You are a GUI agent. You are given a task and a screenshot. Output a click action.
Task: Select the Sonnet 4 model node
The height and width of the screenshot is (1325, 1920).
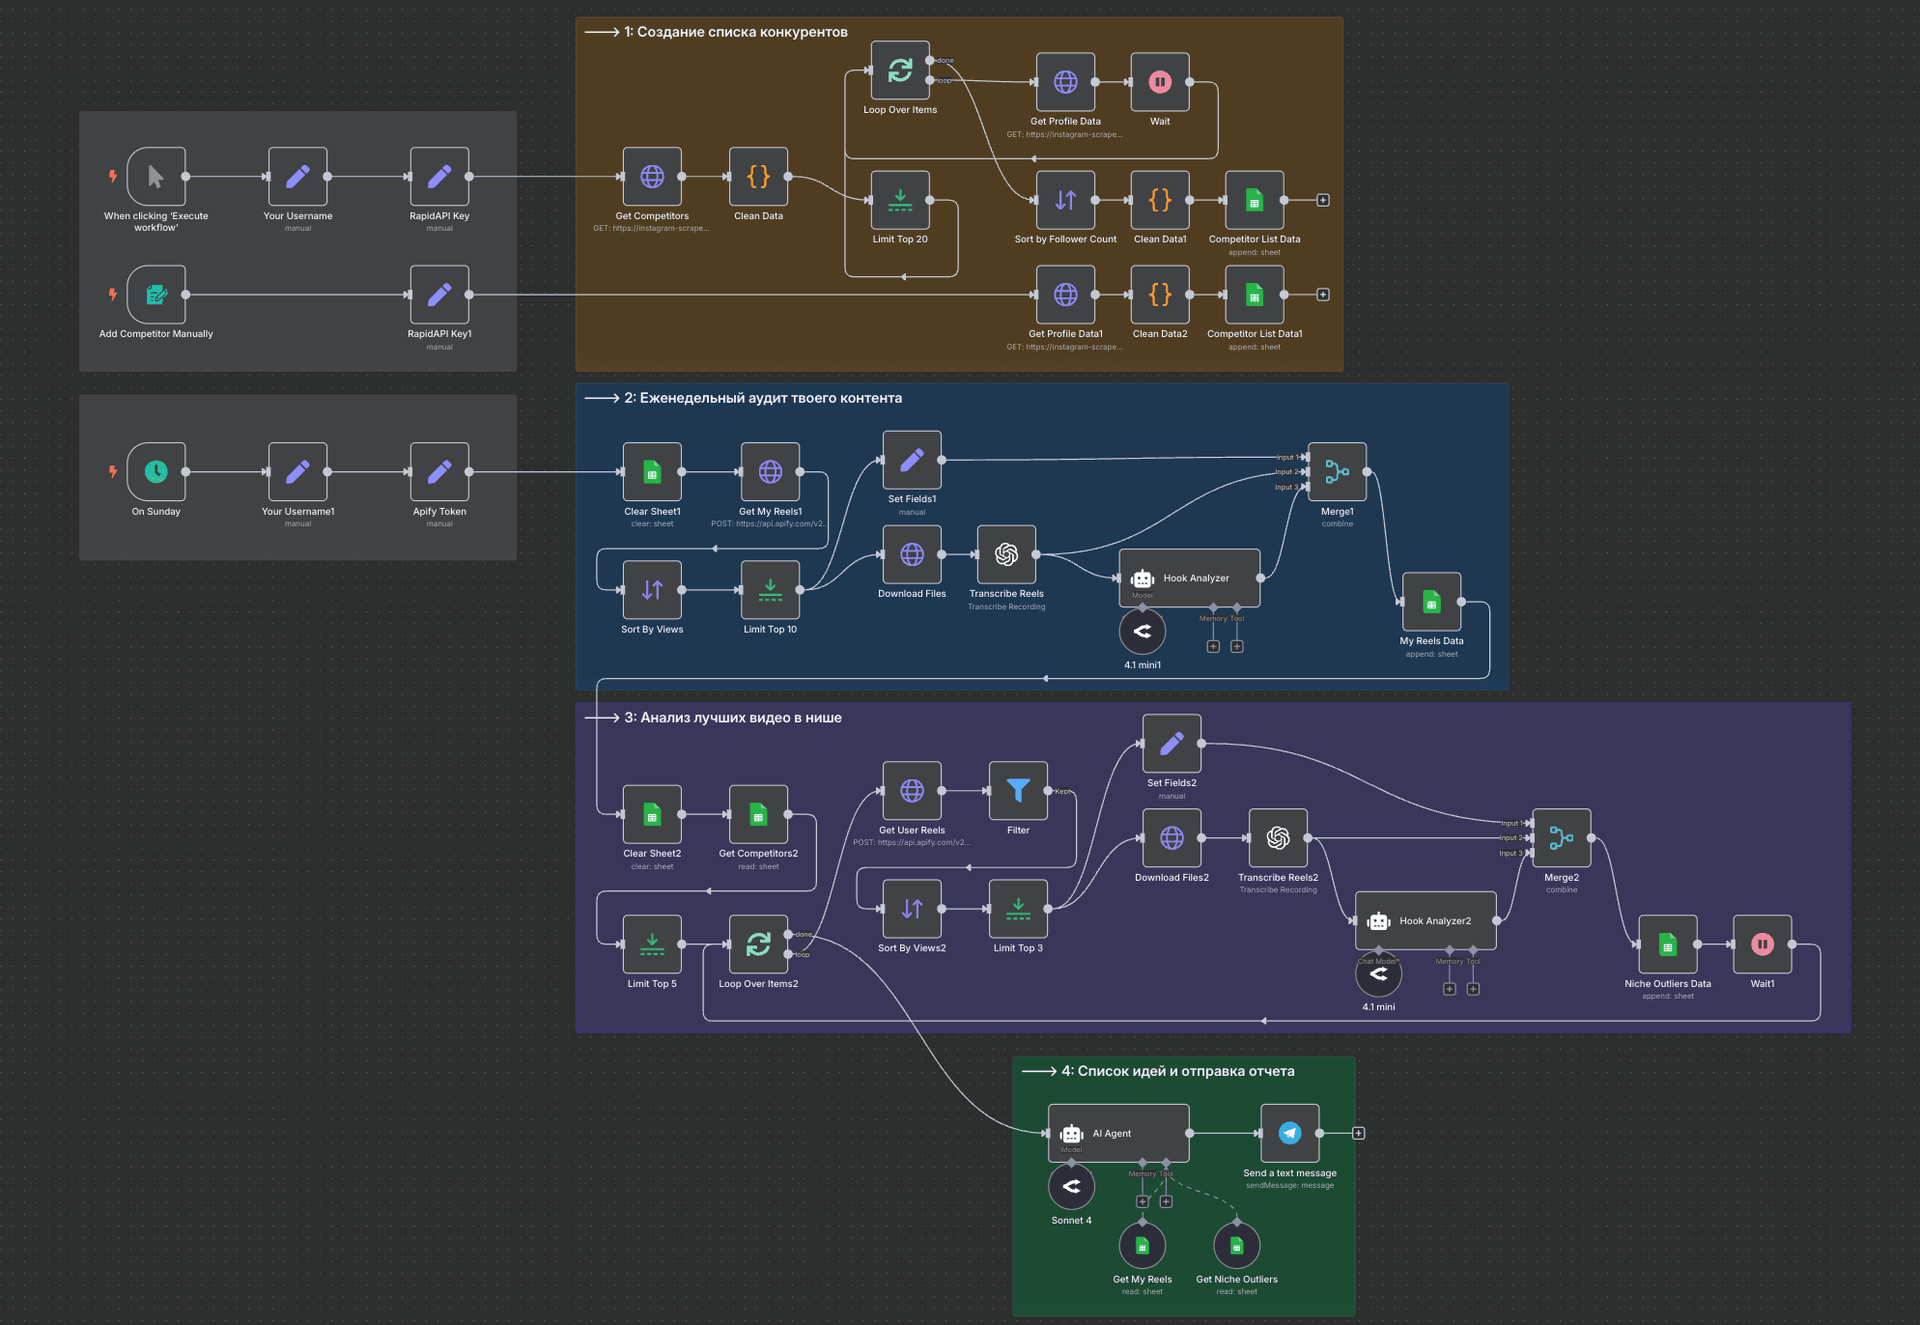[1071, 1186]
